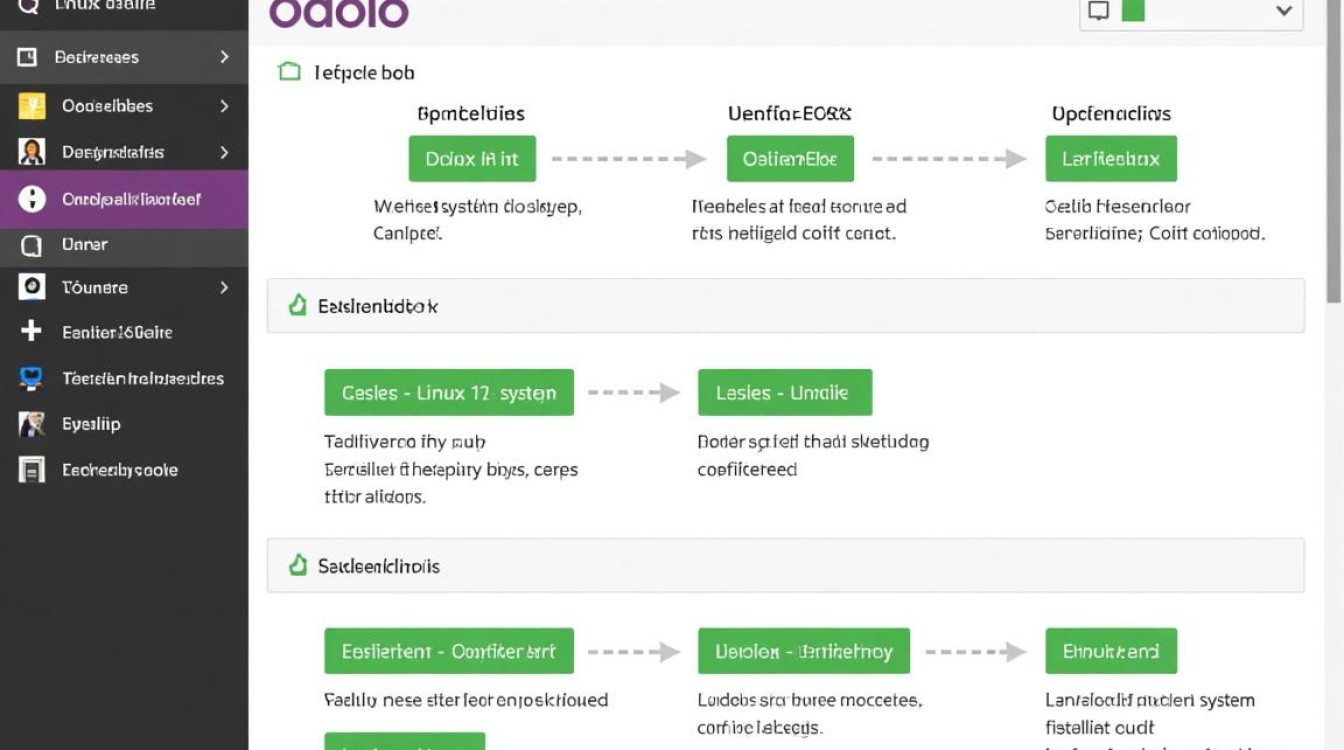1344x750 pixels.
Task: Open the Uonar sidebar menu item
Action: (x=85, y=244)
